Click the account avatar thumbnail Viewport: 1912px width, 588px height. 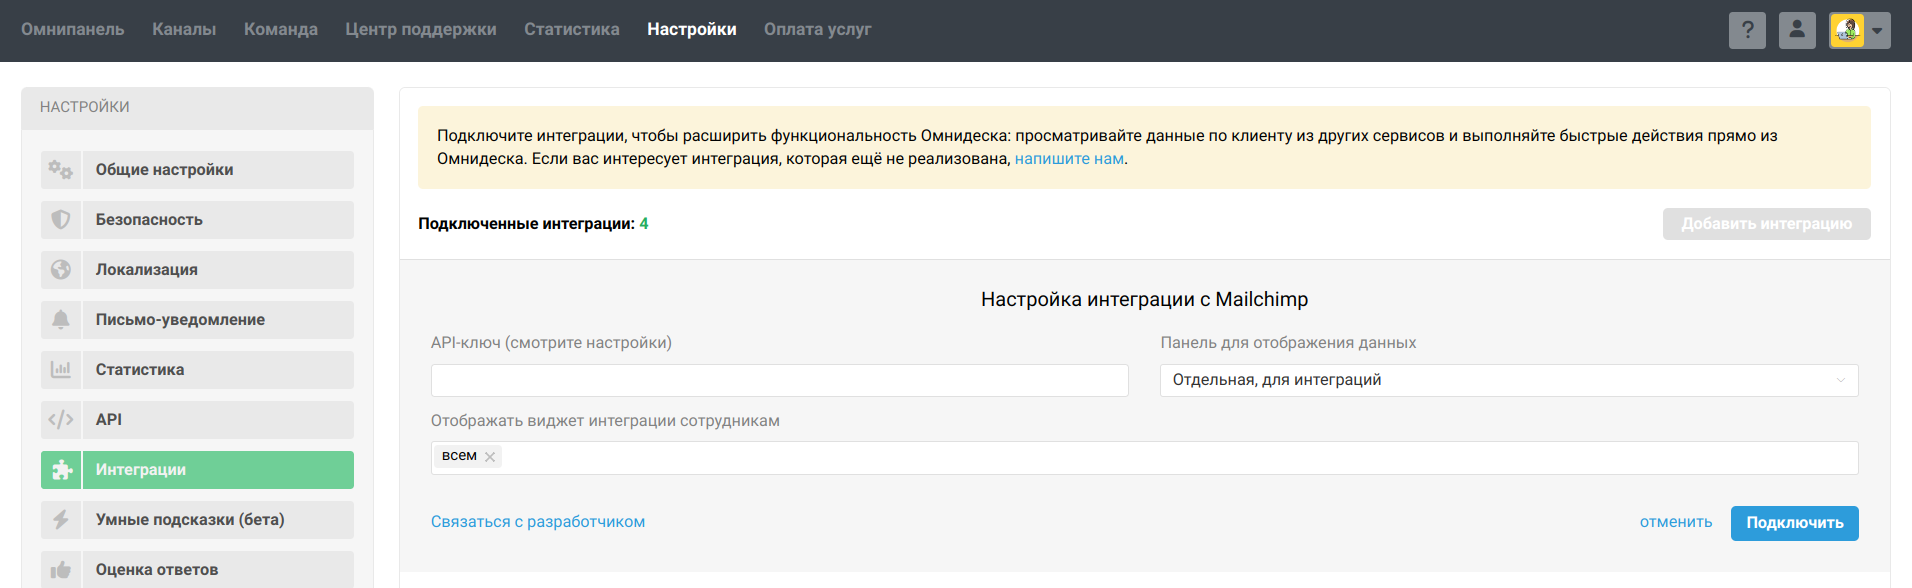tap(1847, 30)
